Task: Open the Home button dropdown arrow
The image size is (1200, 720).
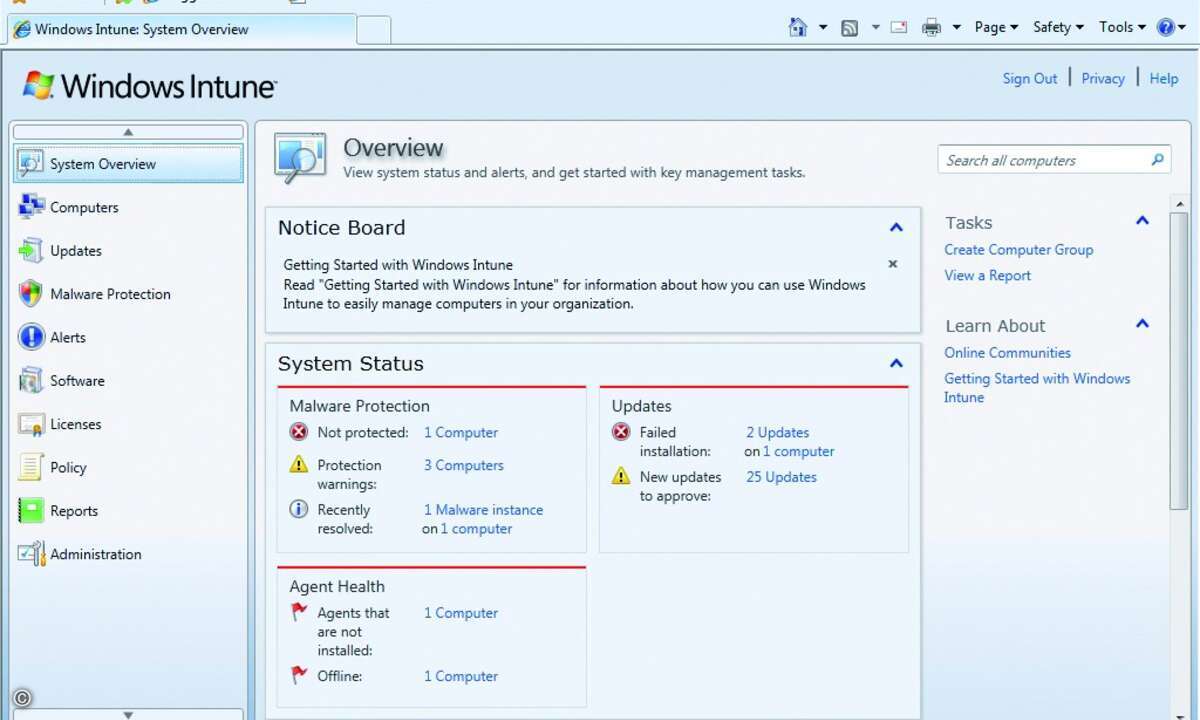Action: coord(823,28)
